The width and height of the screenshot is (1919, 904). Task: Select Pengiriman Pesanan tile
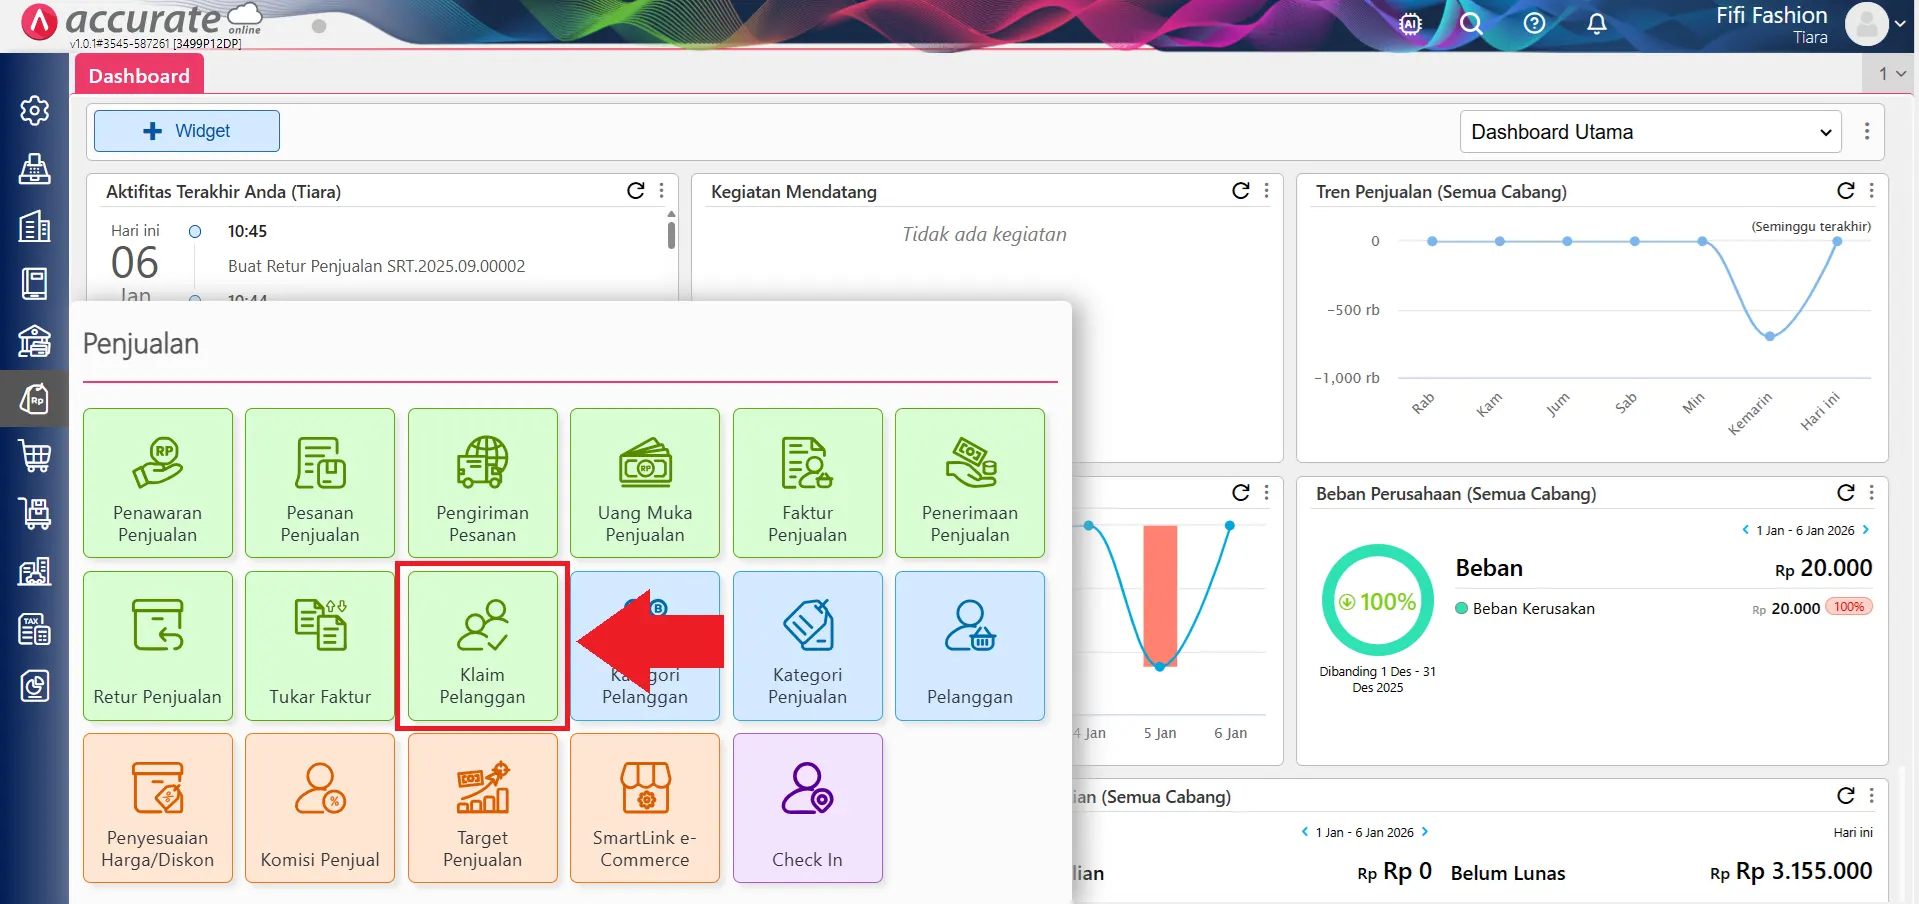[x=482, y=483]
